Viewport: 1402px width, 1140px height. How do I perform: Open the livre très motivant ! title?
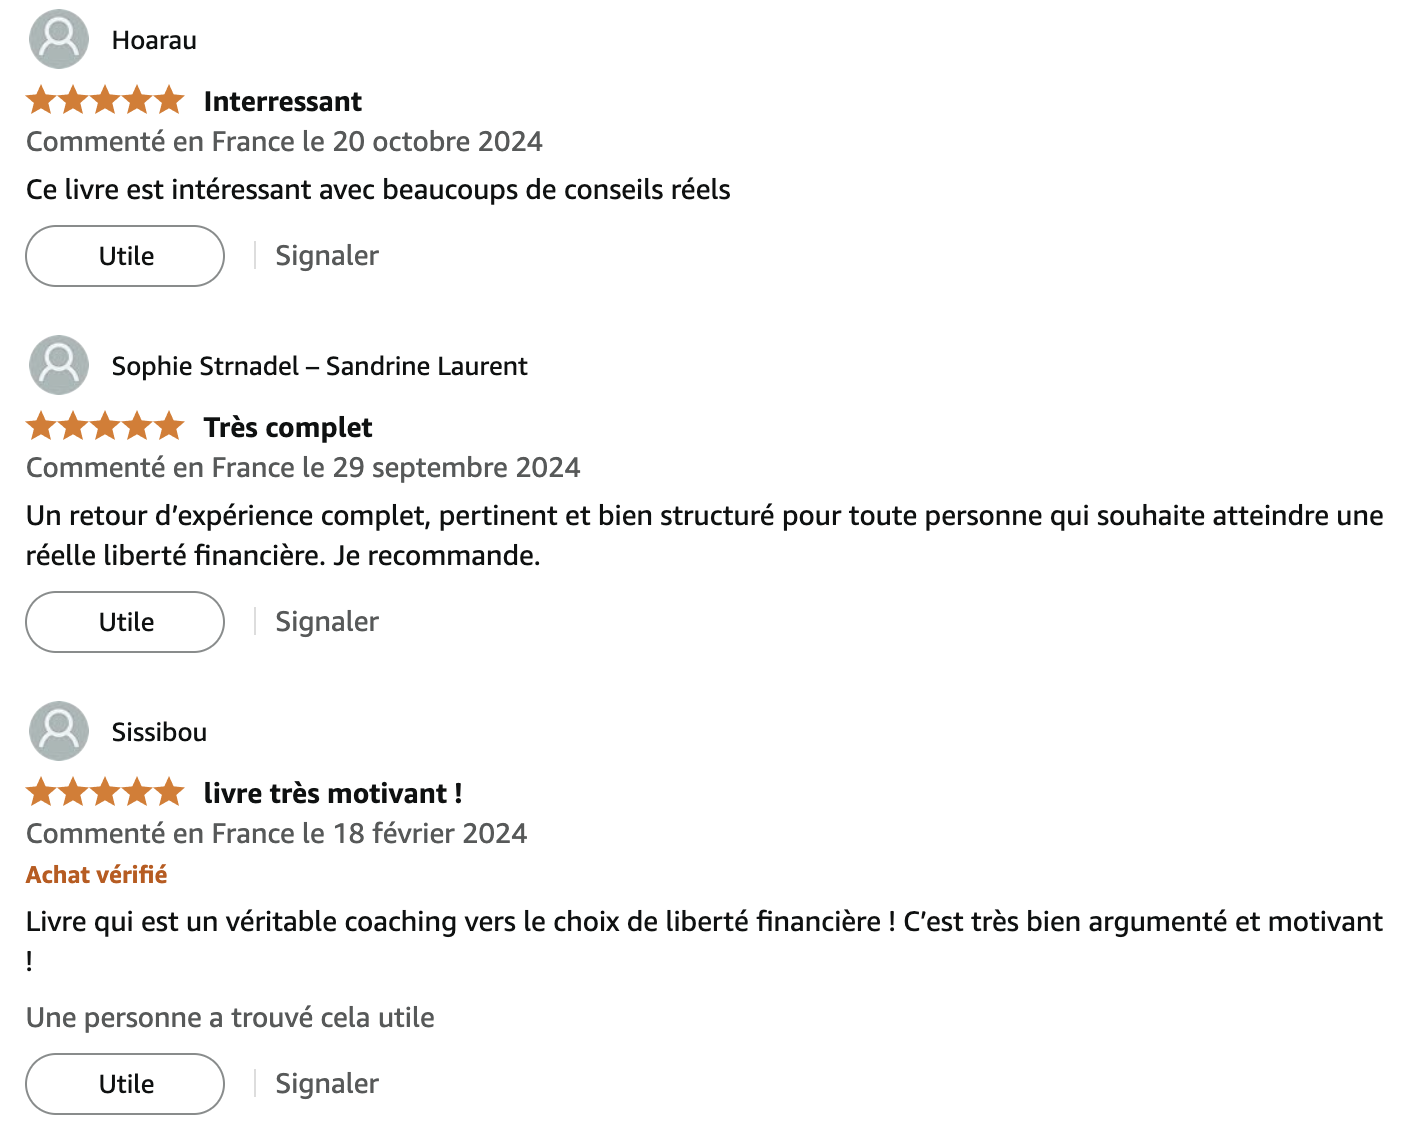tap(333, 794)
